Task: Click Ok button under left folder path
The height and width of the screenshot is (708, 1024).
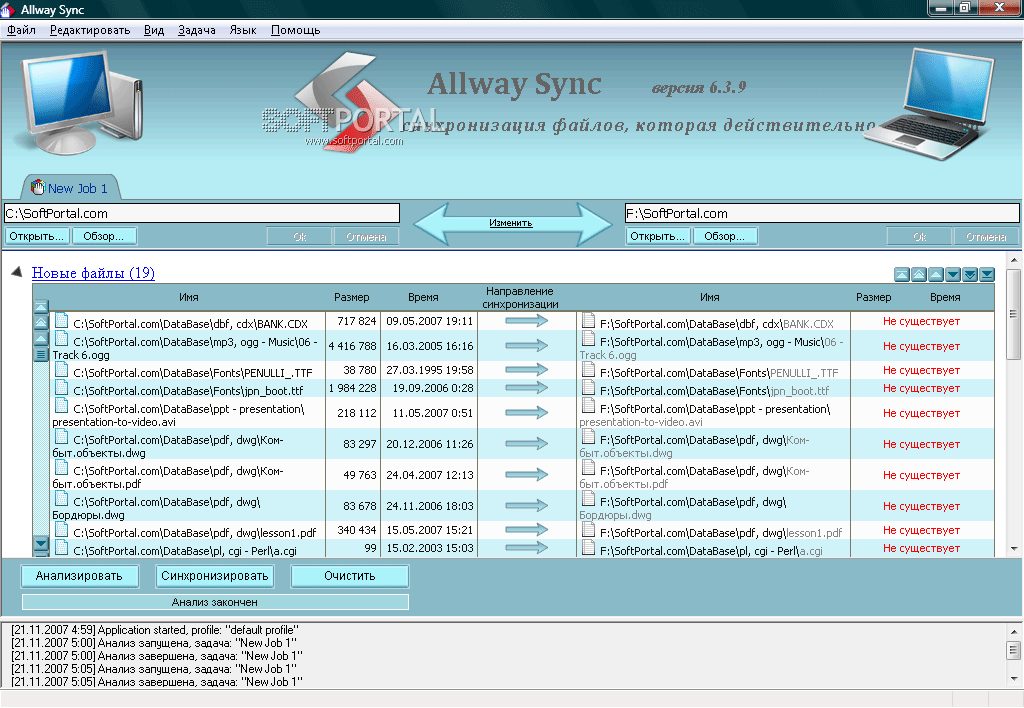Action: point(300,237)
